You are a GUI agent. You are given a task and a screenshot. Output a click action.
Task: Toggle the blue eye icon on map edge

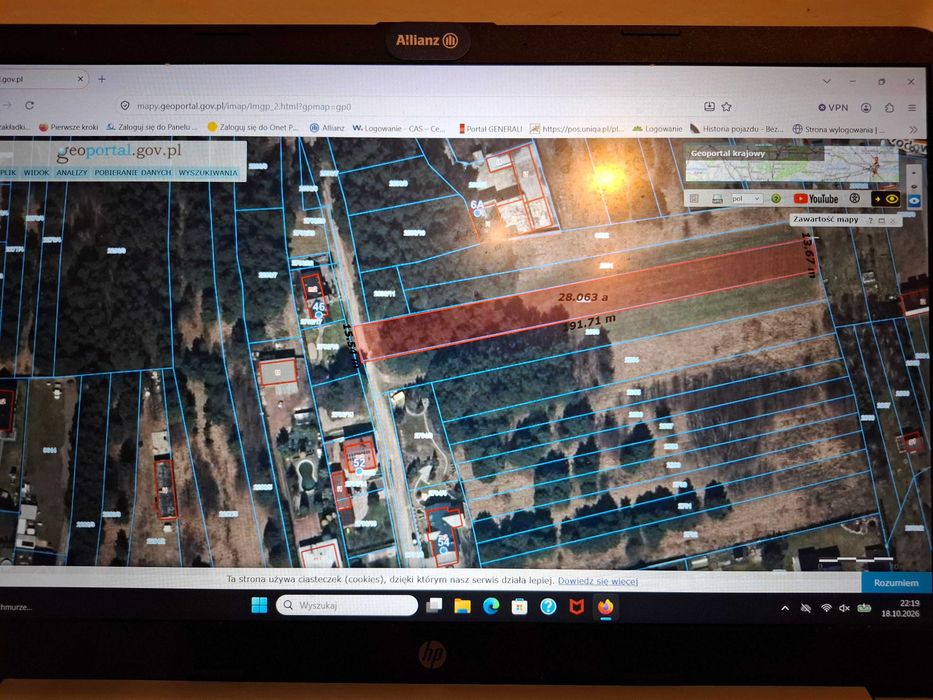pos(915,201)
